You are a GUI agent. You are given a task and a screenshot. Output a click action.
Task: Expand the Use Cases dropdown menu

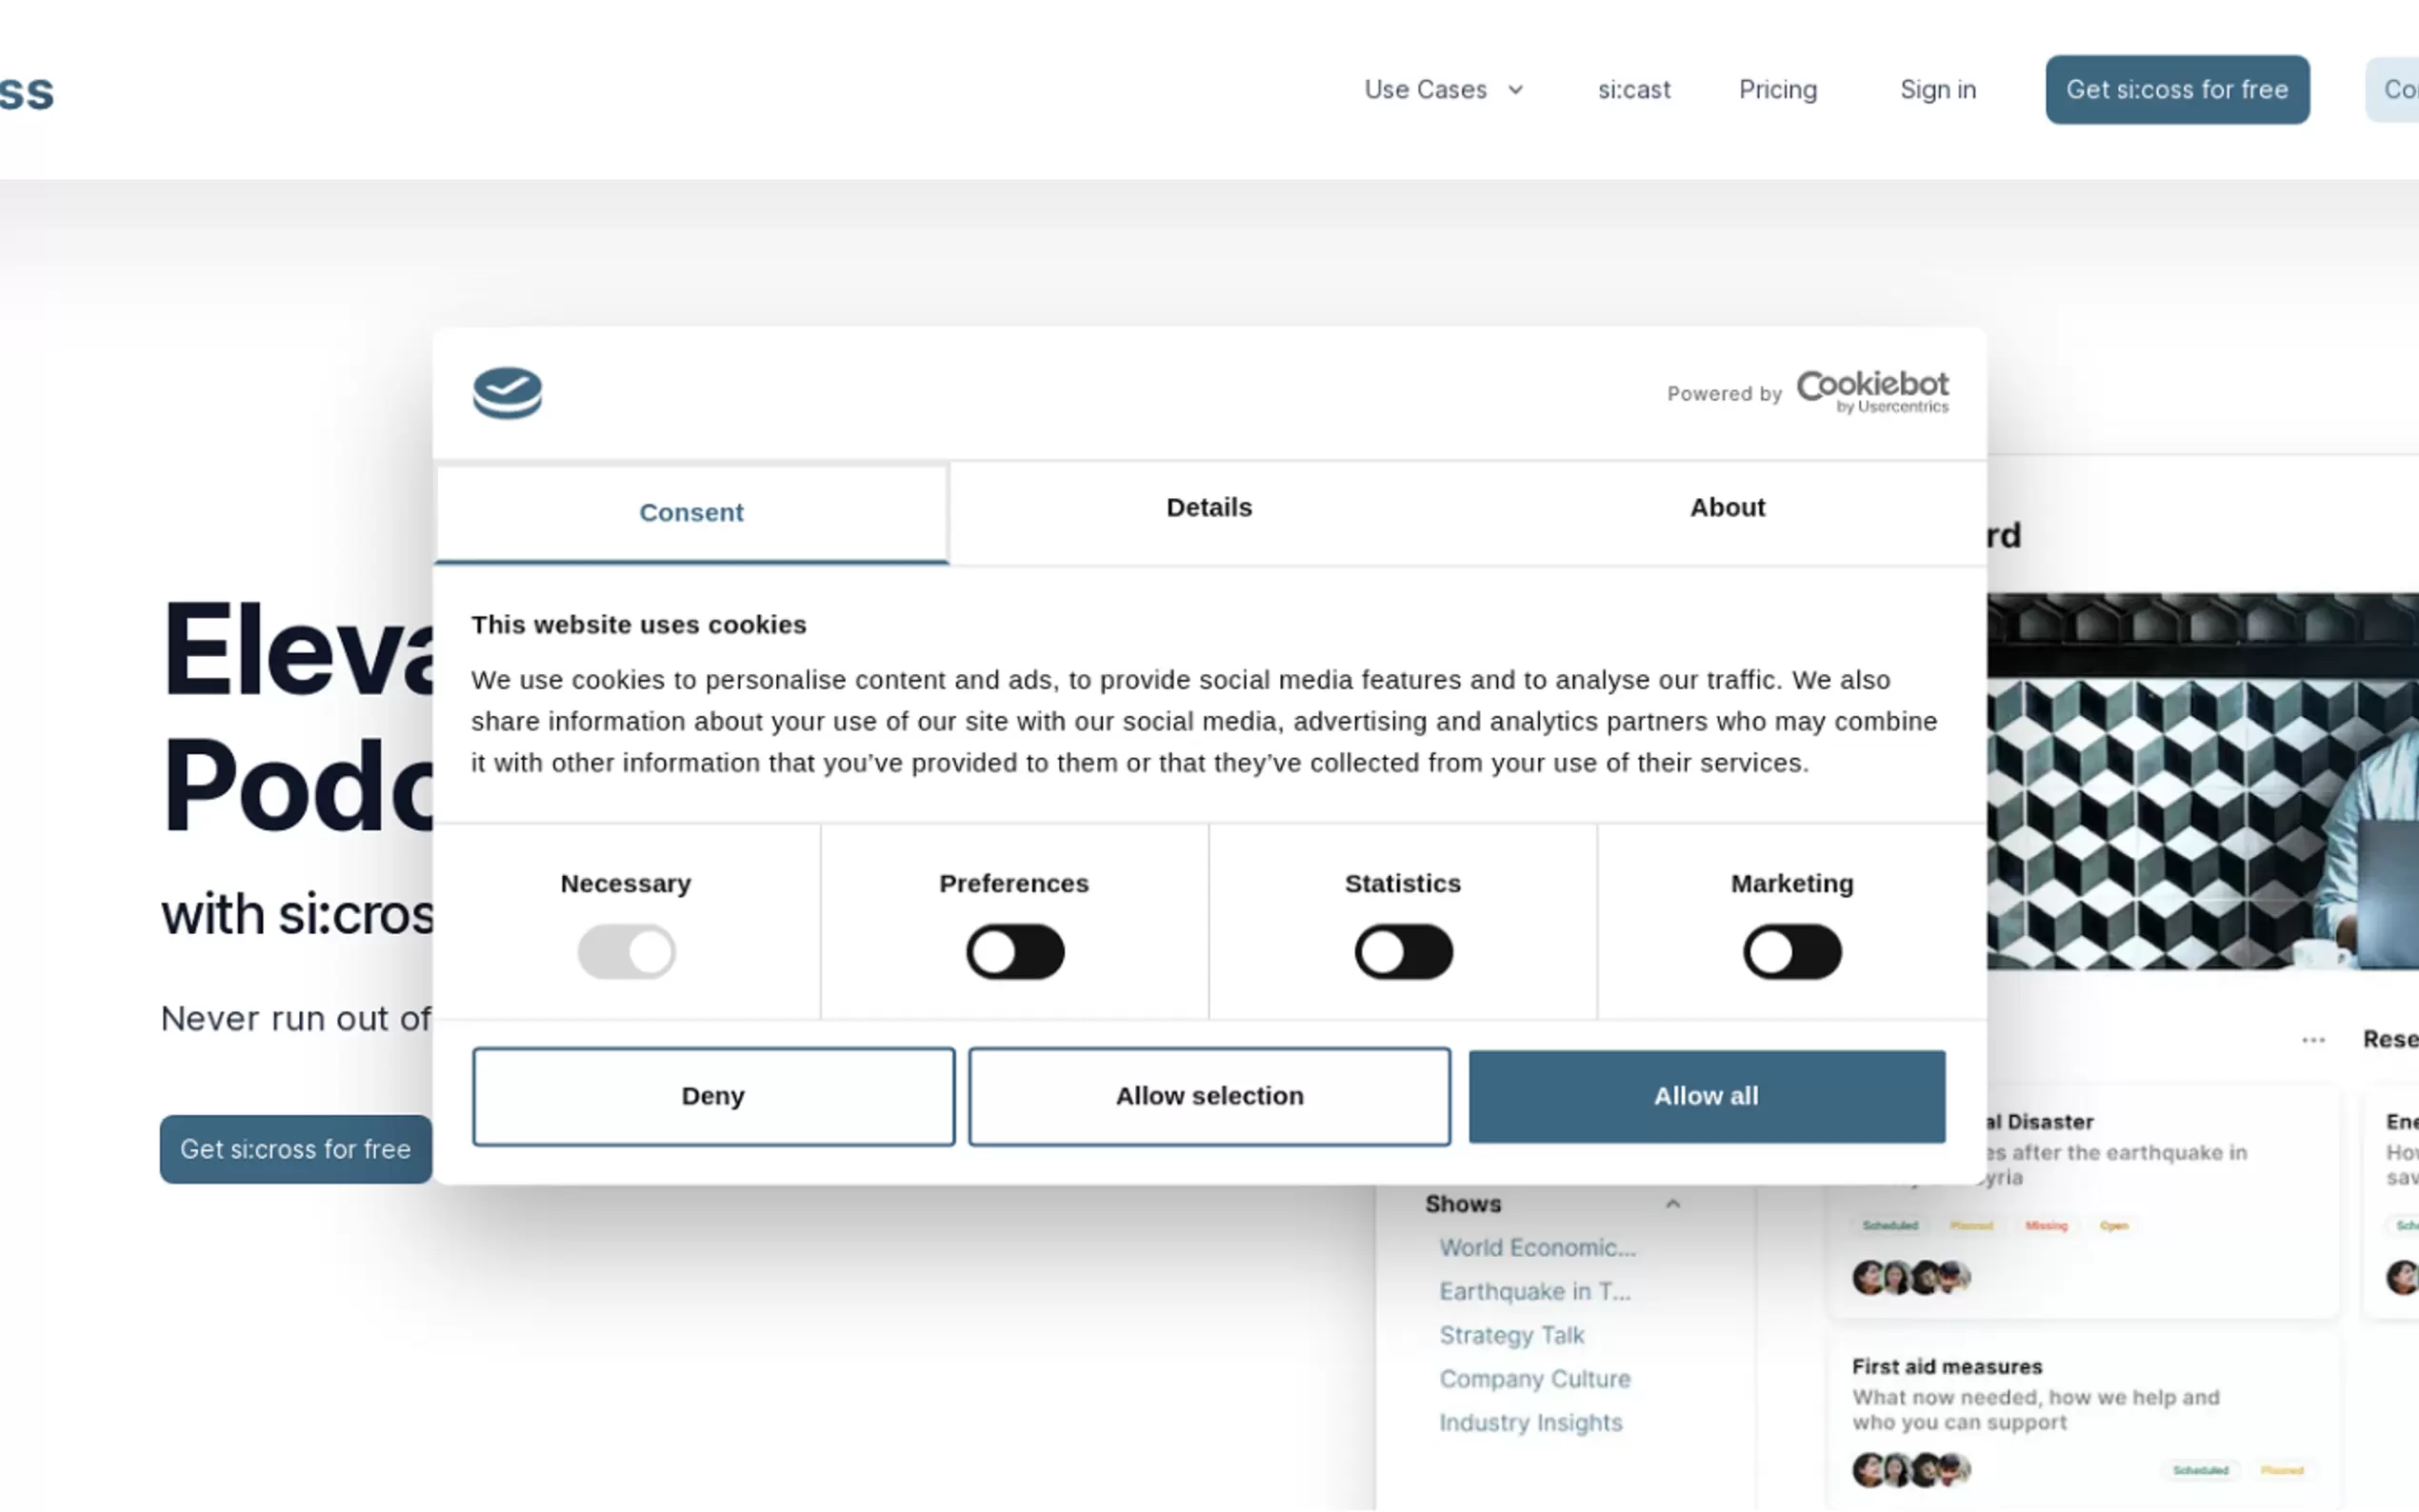click(1443, 90)
